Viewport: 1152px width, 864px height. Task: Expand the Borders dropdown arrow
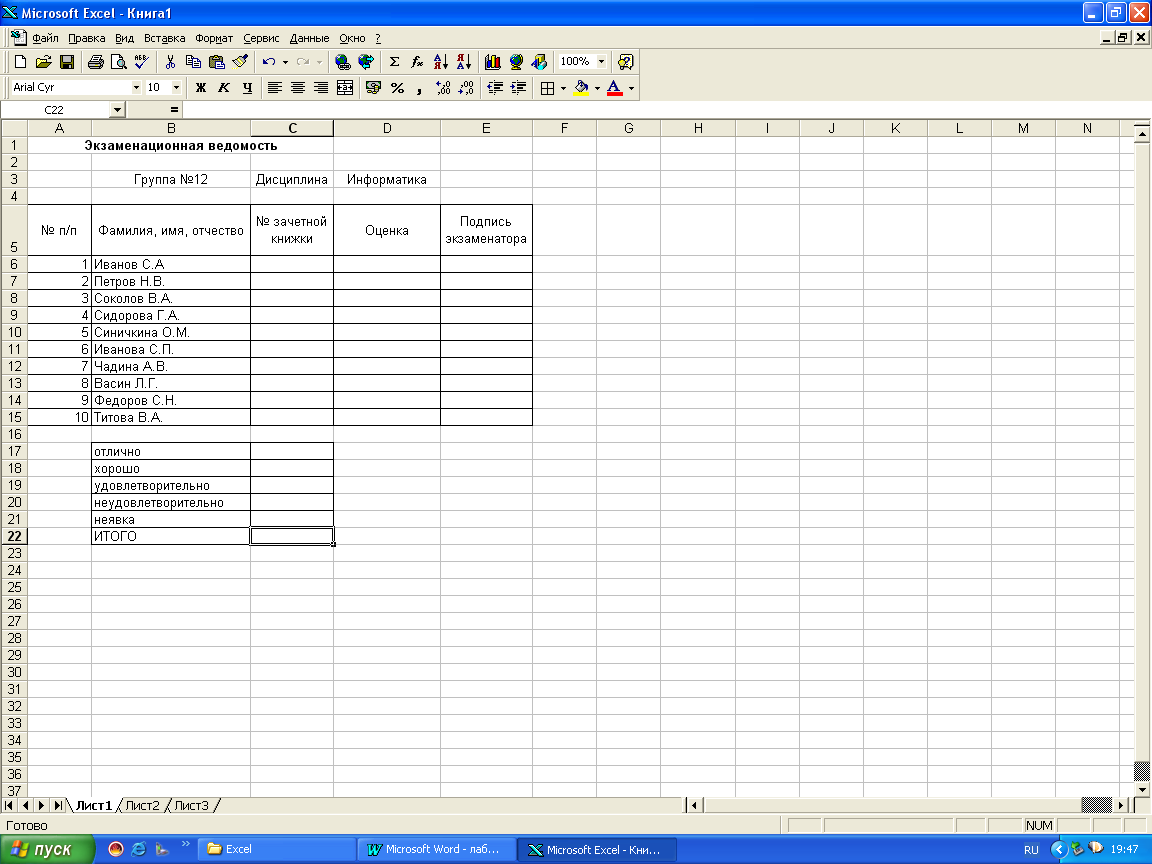point(564,88)
